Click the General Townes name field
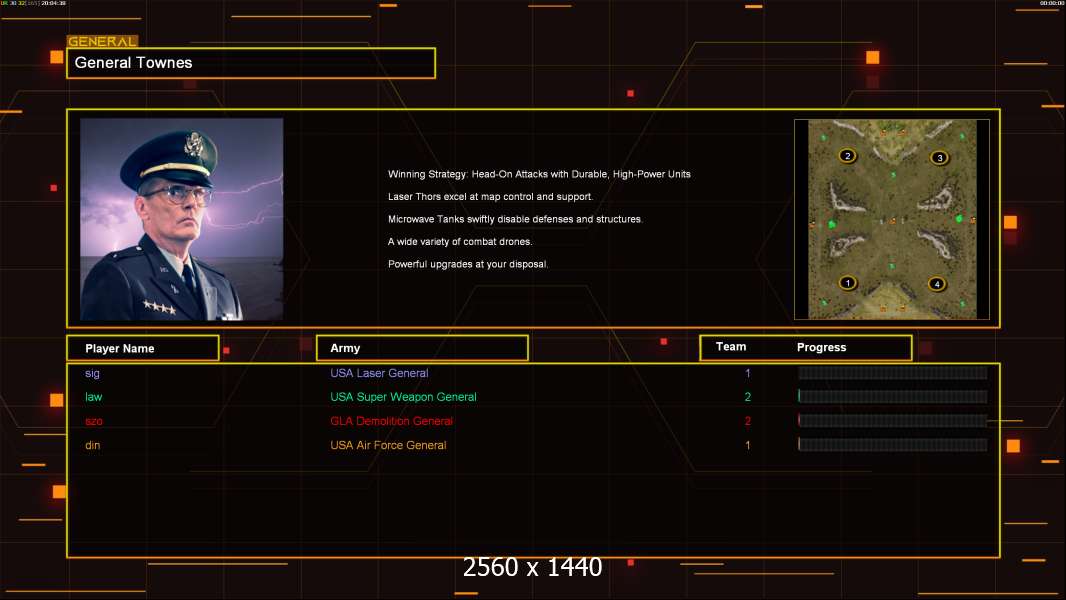 point(251,63)
